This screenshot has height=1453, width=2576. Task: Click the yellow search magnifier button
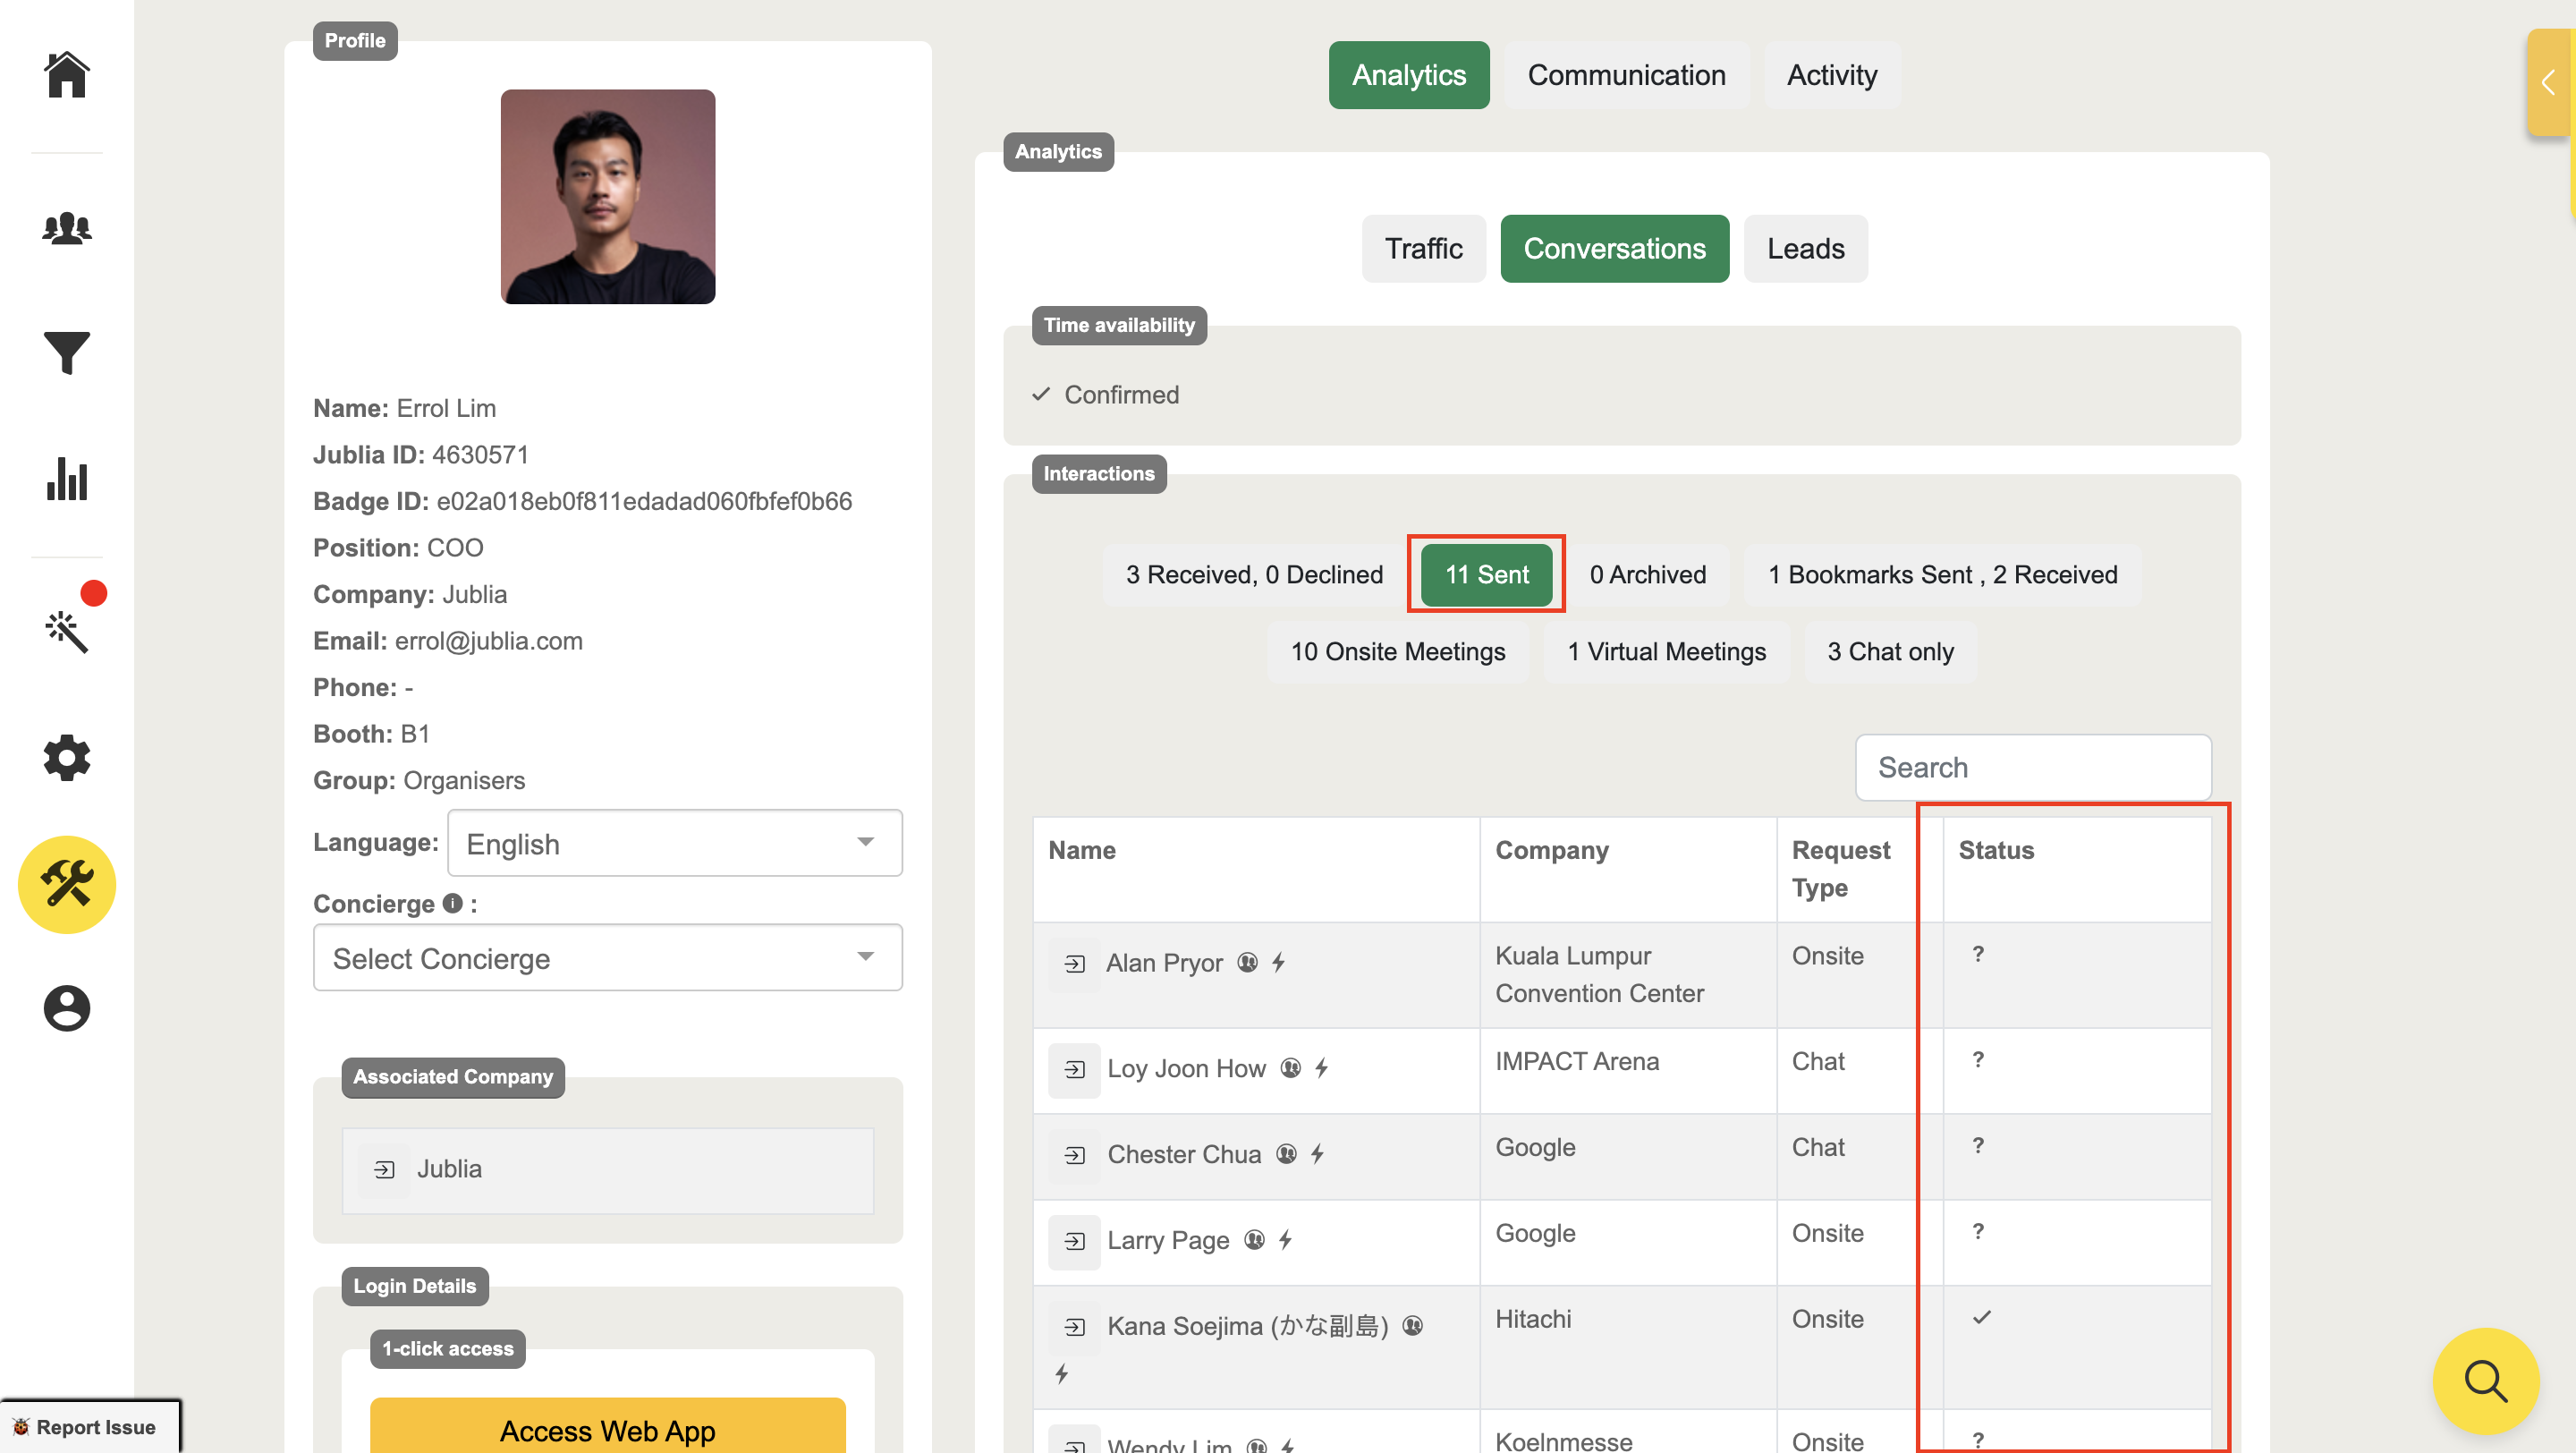click(2485, 1381)
